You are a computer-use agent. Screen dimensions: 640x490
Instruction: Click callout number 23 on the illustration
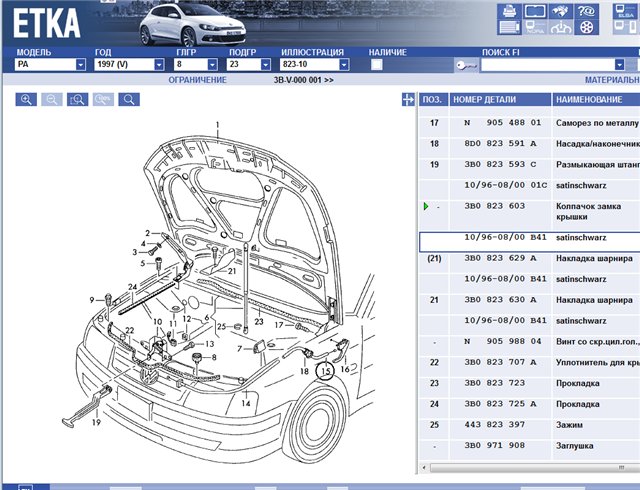(x=259, y=322)
